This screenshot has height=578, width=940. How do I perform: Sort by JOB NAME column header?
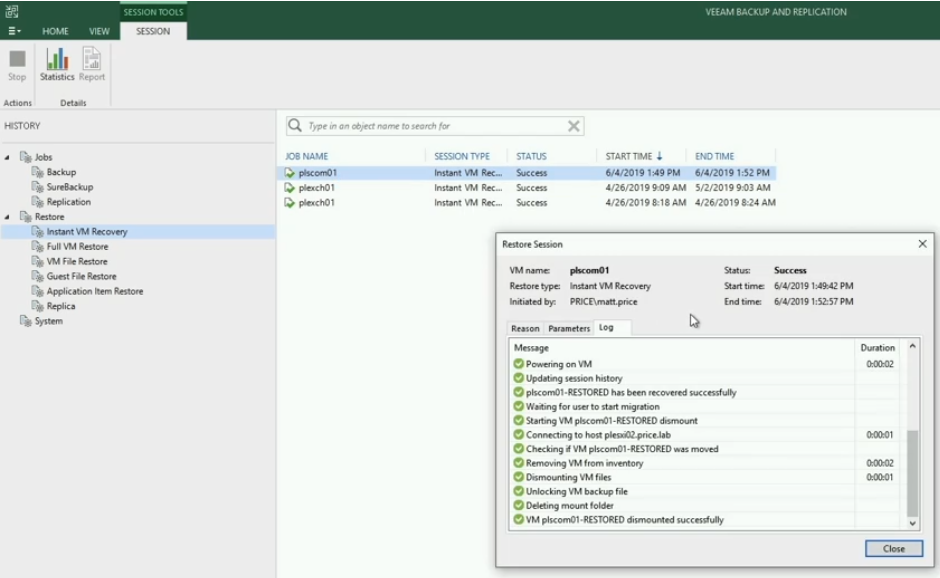pyautogui.click(x=306, y=156)
